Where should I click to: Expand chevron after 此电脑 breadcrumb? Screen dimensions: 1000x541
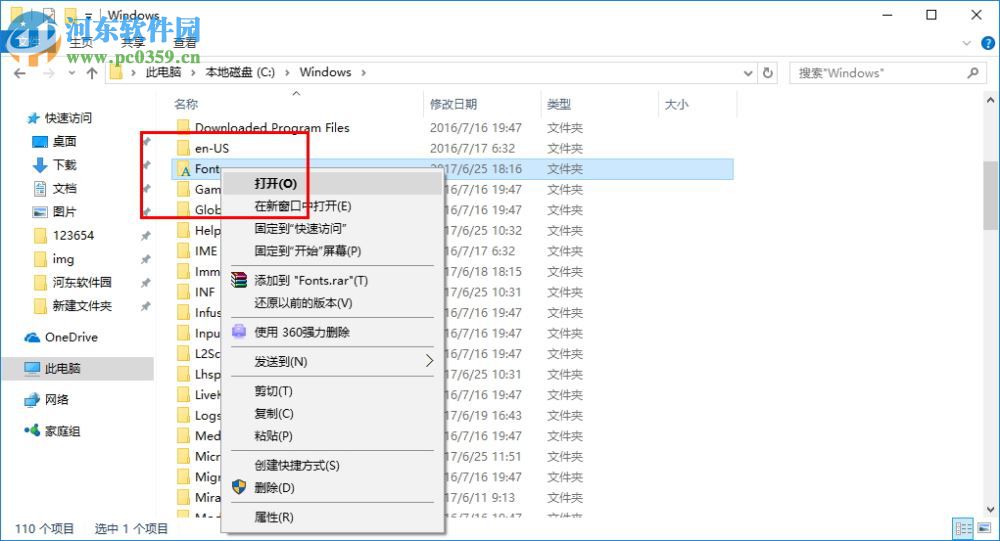click(193, 73)
